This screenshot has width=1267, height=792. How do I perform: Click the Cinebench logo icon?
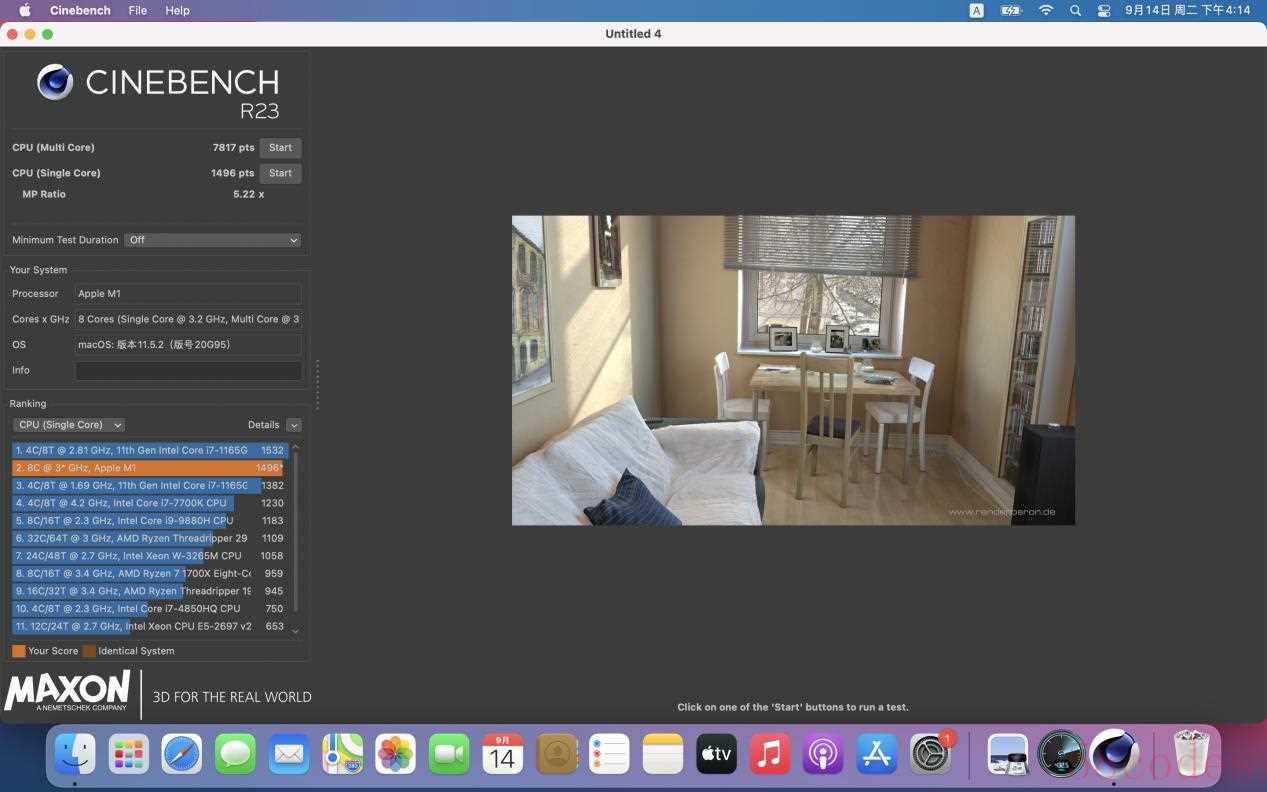click(55, 82)
